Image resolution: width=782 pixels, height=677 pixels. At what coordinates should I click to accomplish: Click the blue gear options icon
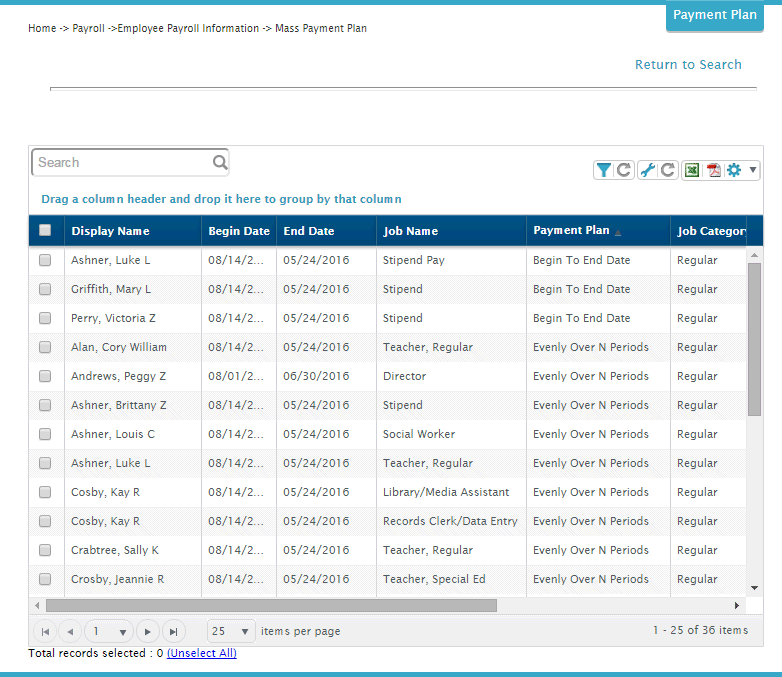pyautogui.click(x=734, y=170)
